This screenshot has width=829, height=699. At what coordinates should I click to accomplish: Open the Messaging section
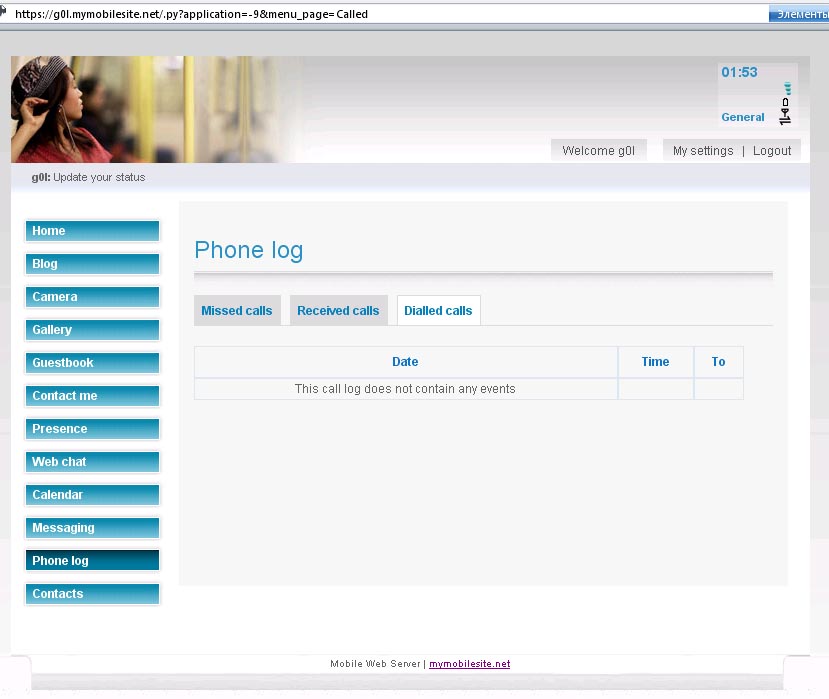tap(92, 528)
